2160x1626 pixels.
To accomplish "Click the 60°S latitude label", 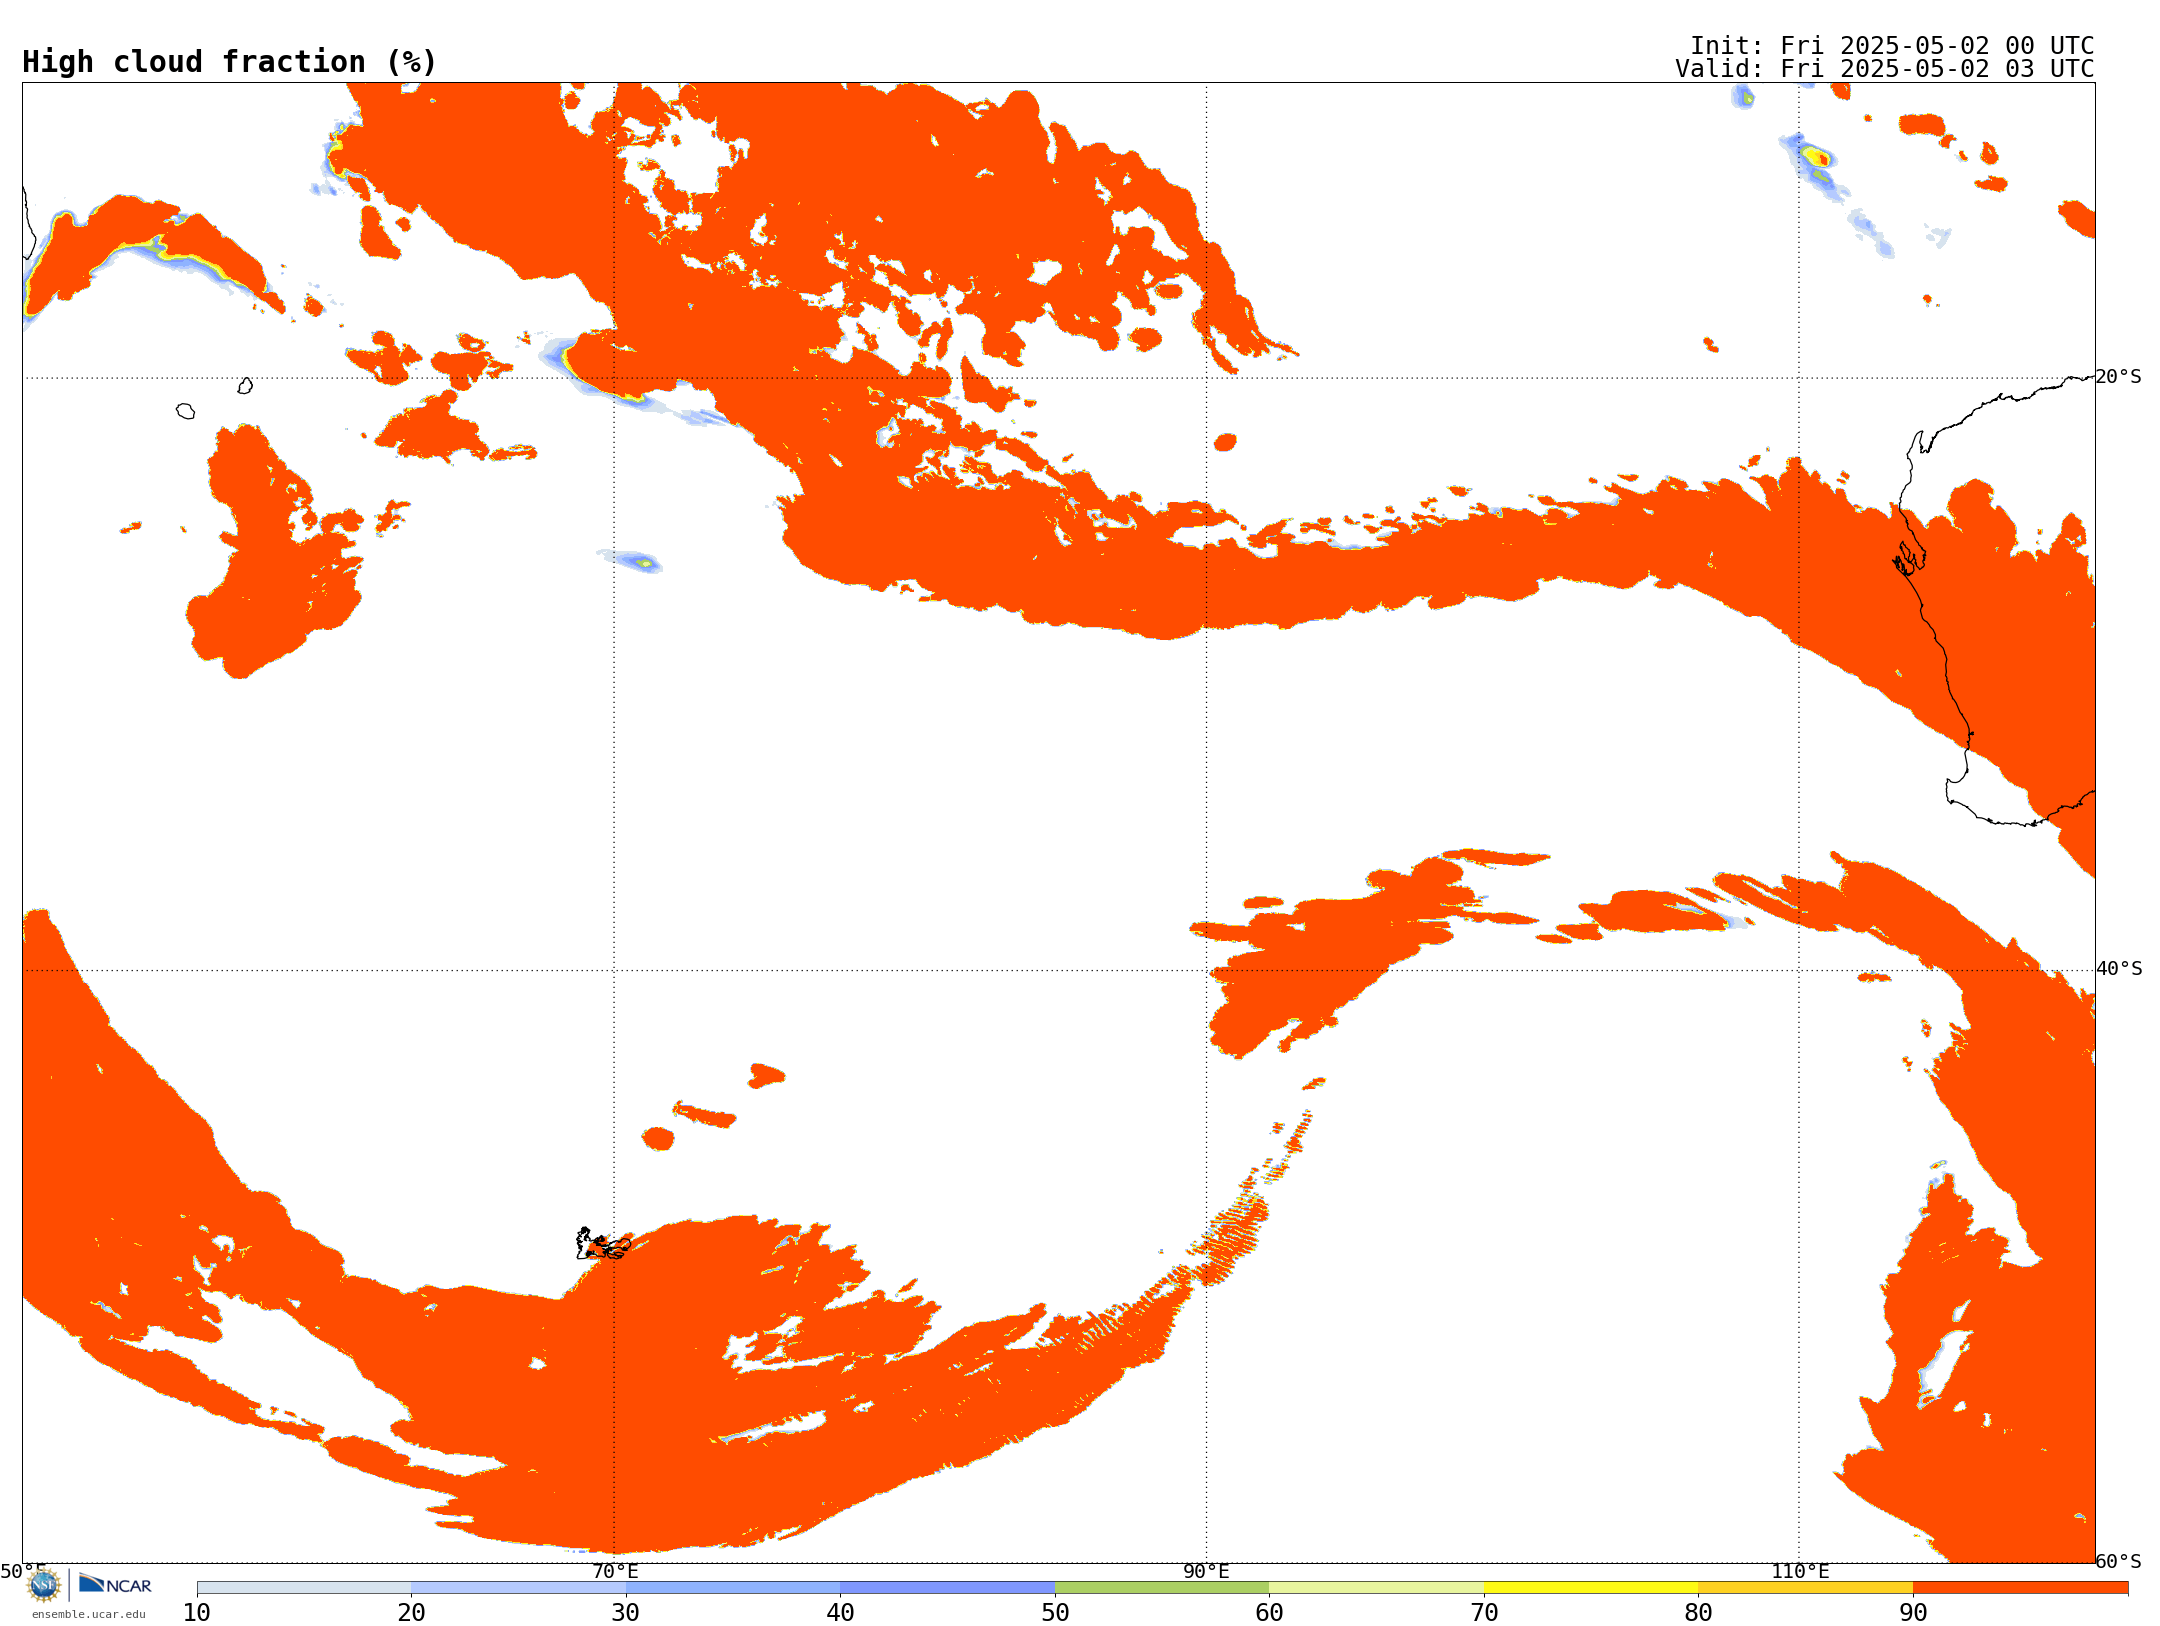I will pos(2119,1561).
